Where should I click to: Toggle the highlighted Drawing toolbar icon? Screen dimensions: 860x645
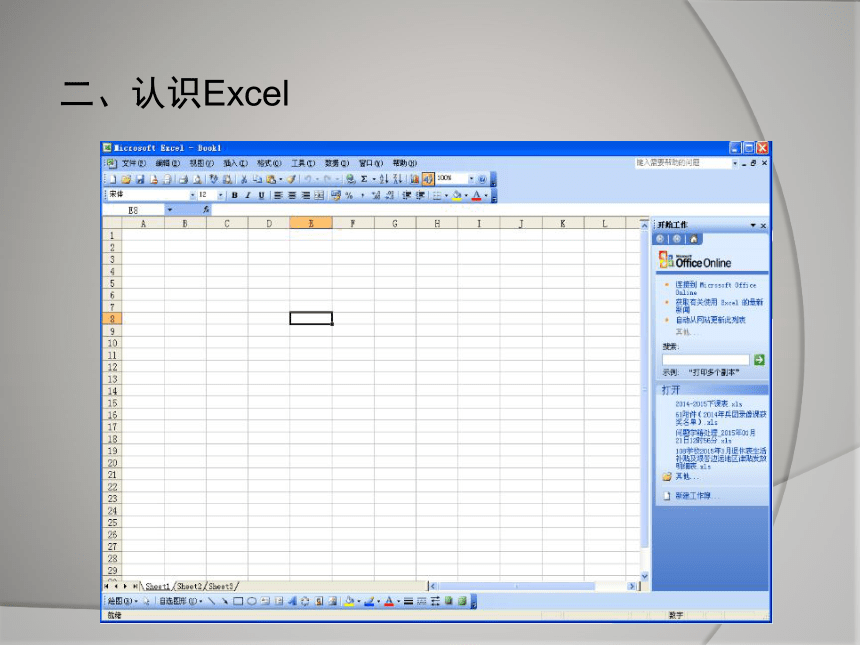point(428,179)
